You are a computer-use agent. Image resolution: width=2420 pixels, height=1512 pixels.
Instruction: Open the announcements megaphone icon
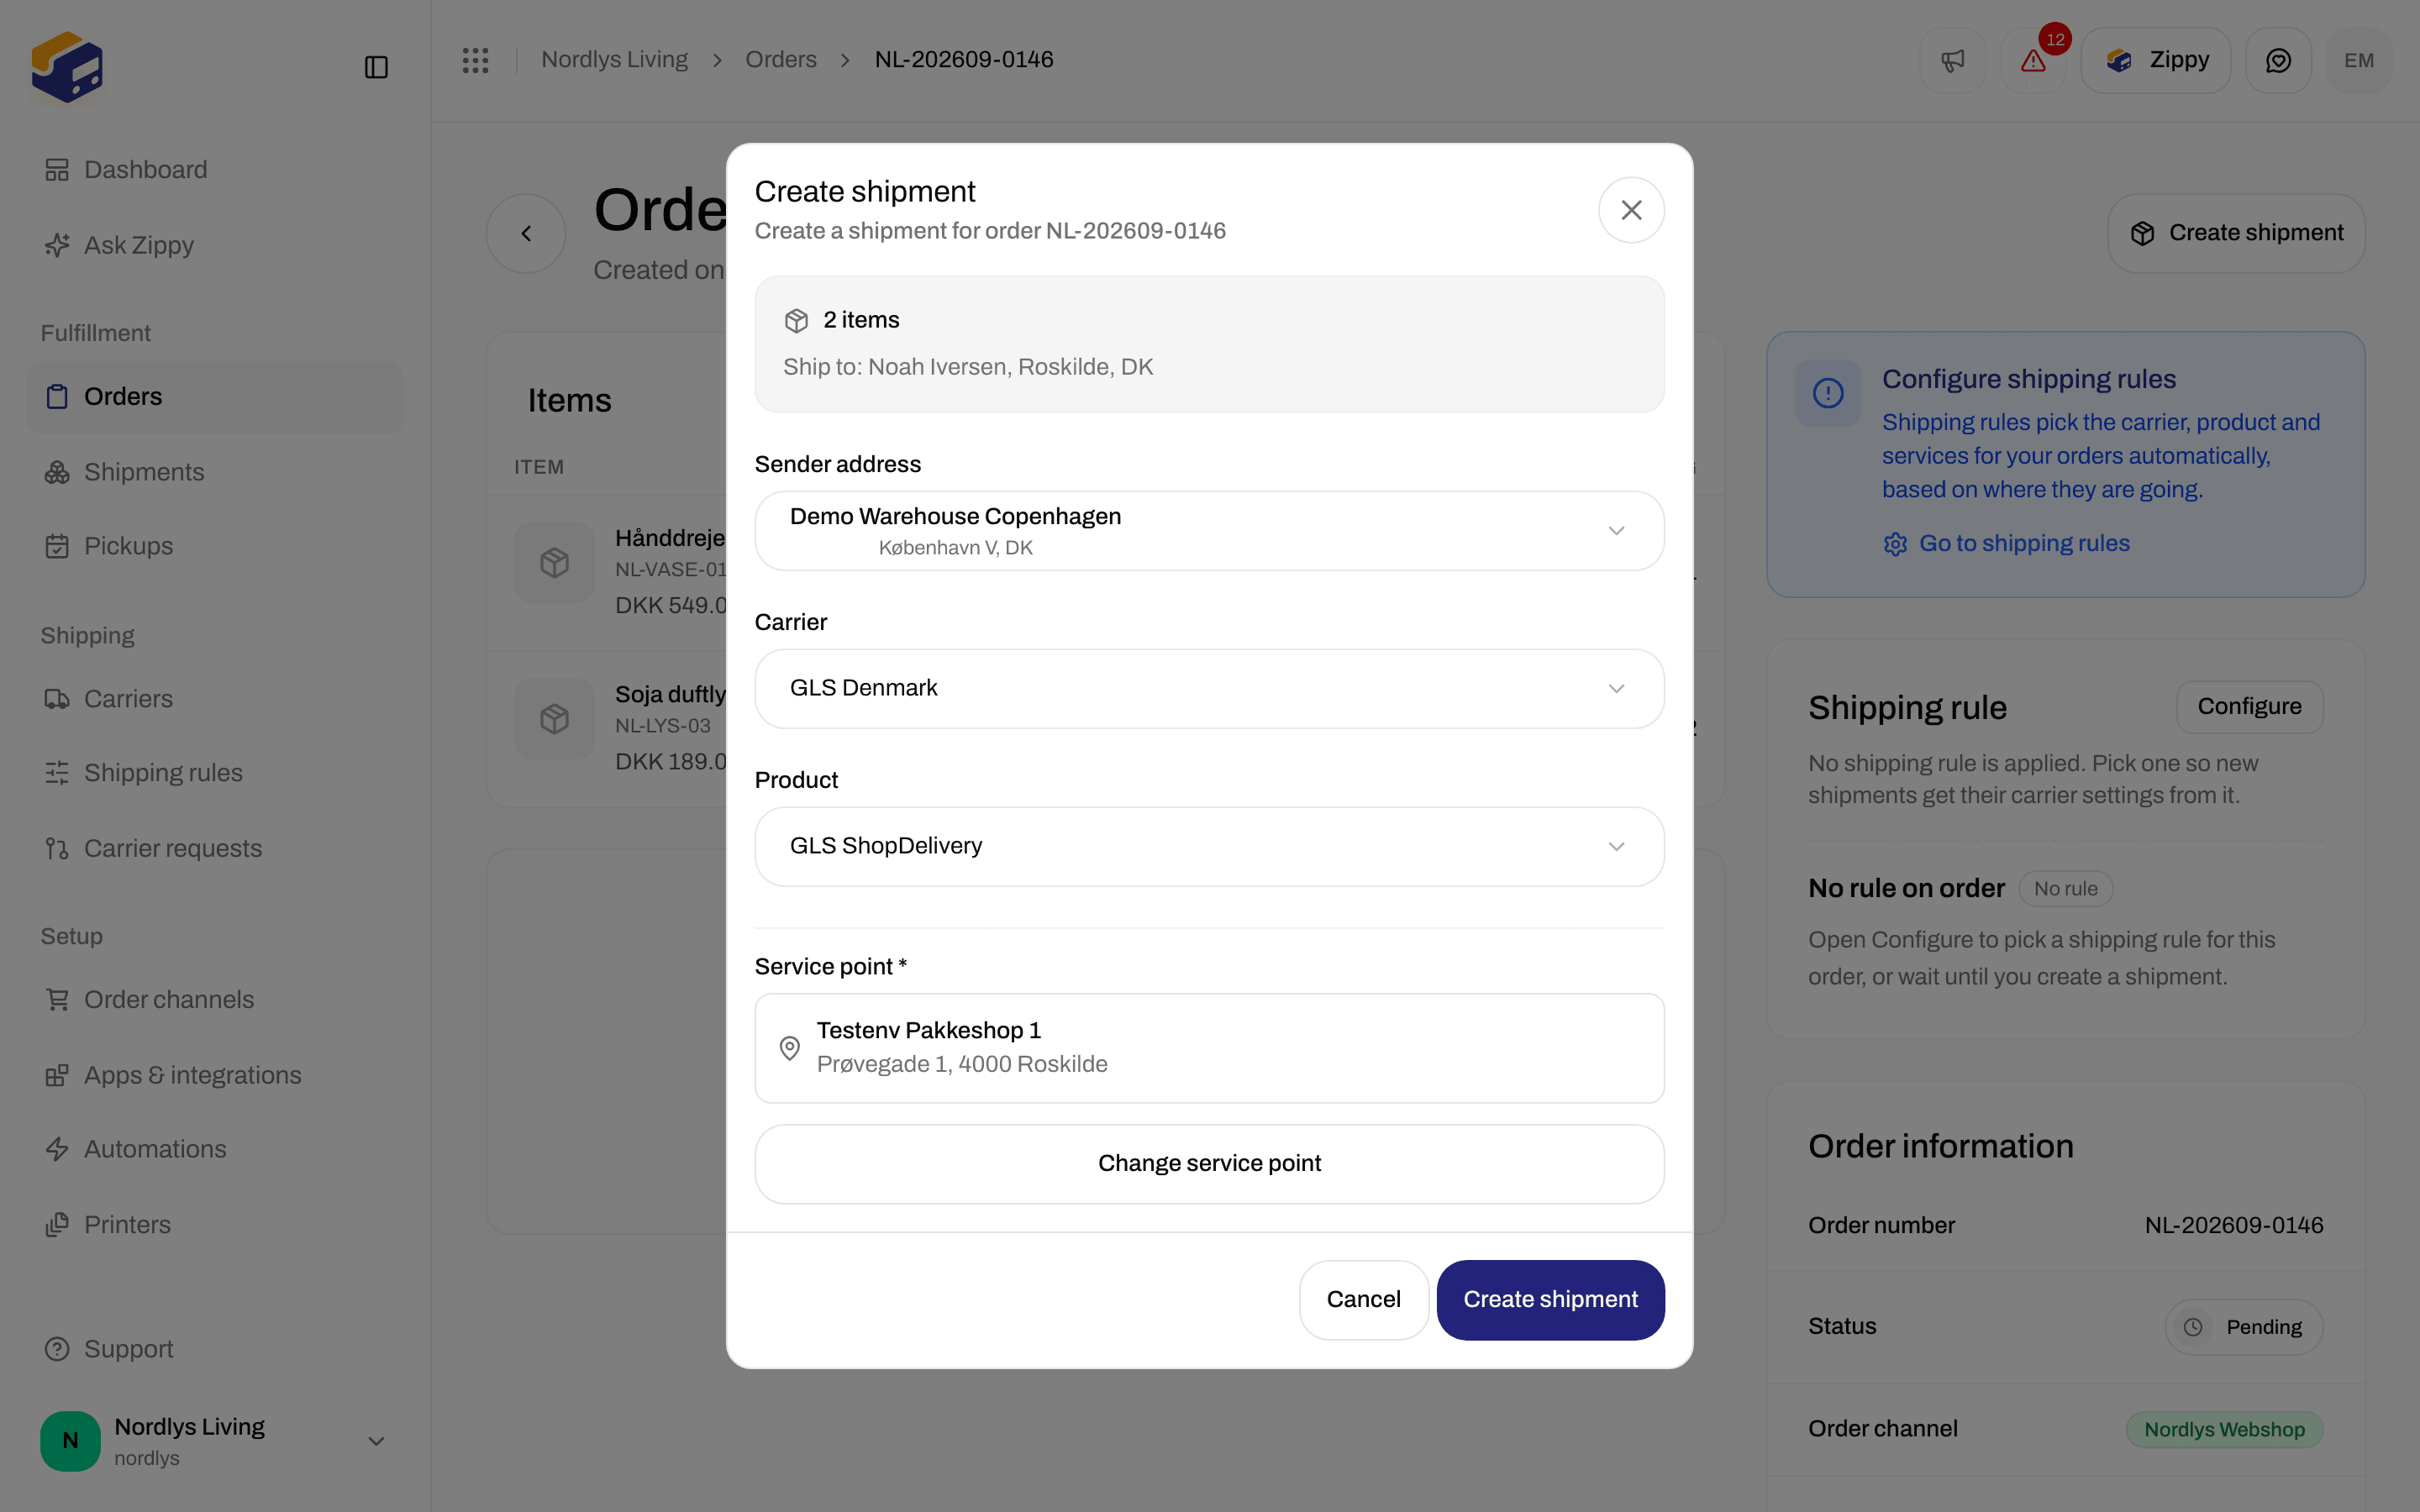pos(1952,60)
